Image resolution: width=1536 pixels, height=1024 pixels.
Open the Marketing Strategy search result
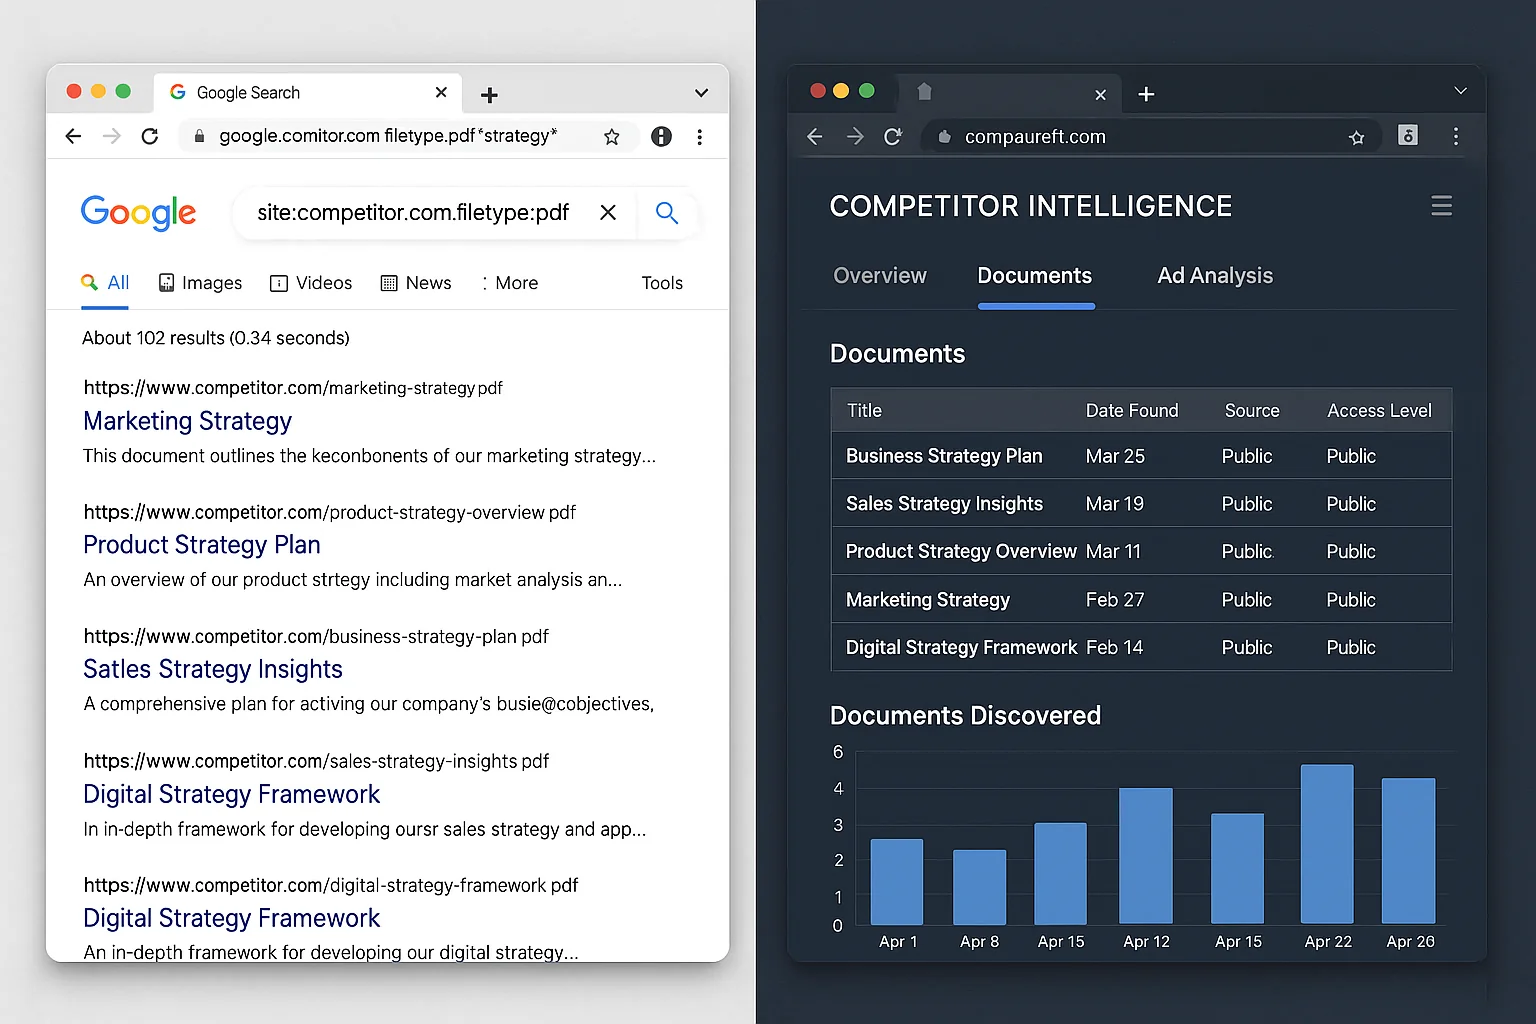click(x=187, y=421)
